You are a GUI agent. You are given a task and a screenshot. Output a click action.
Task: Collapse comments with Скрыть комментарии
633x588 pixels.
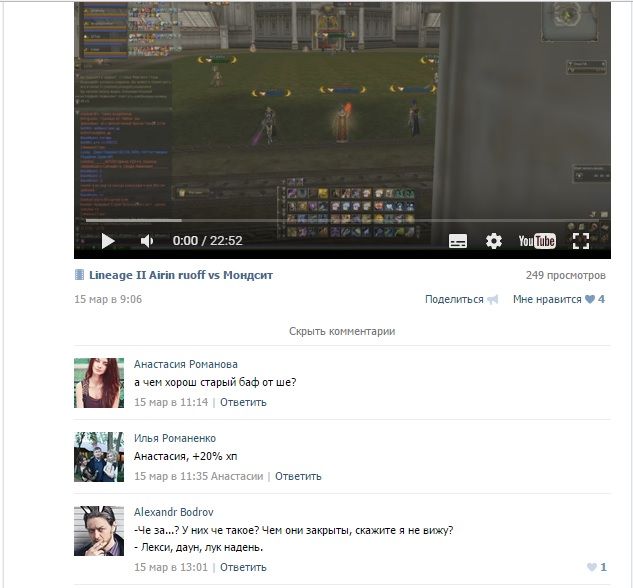point(342,331)
